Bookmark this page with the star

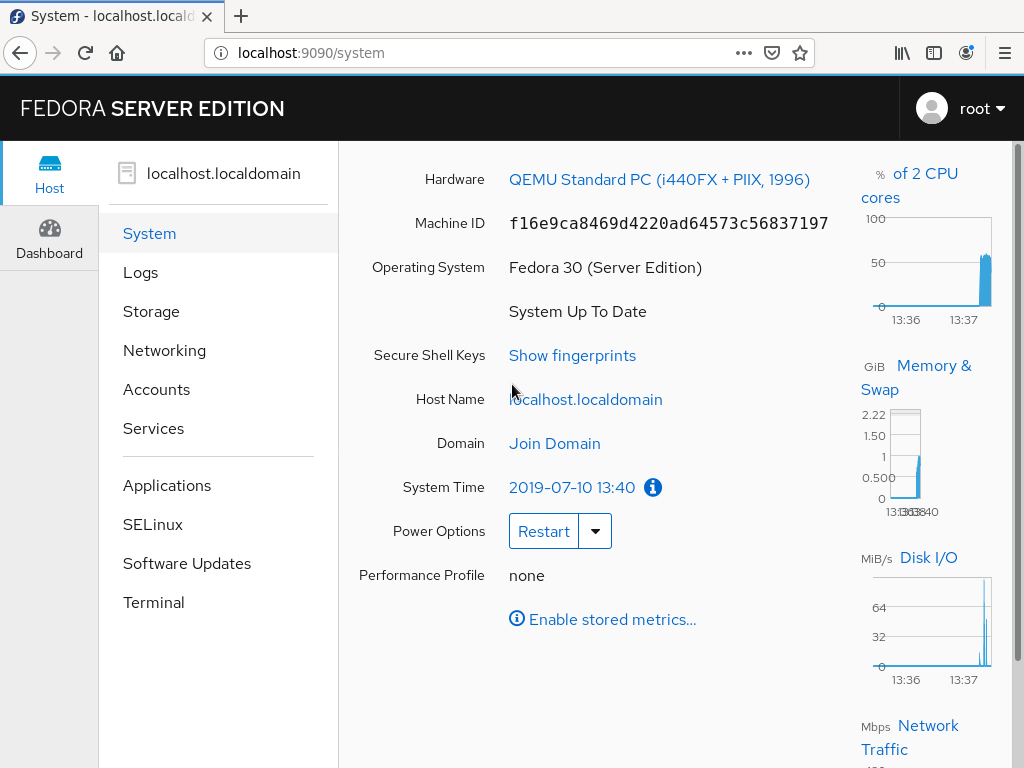(x=800, y=53)
